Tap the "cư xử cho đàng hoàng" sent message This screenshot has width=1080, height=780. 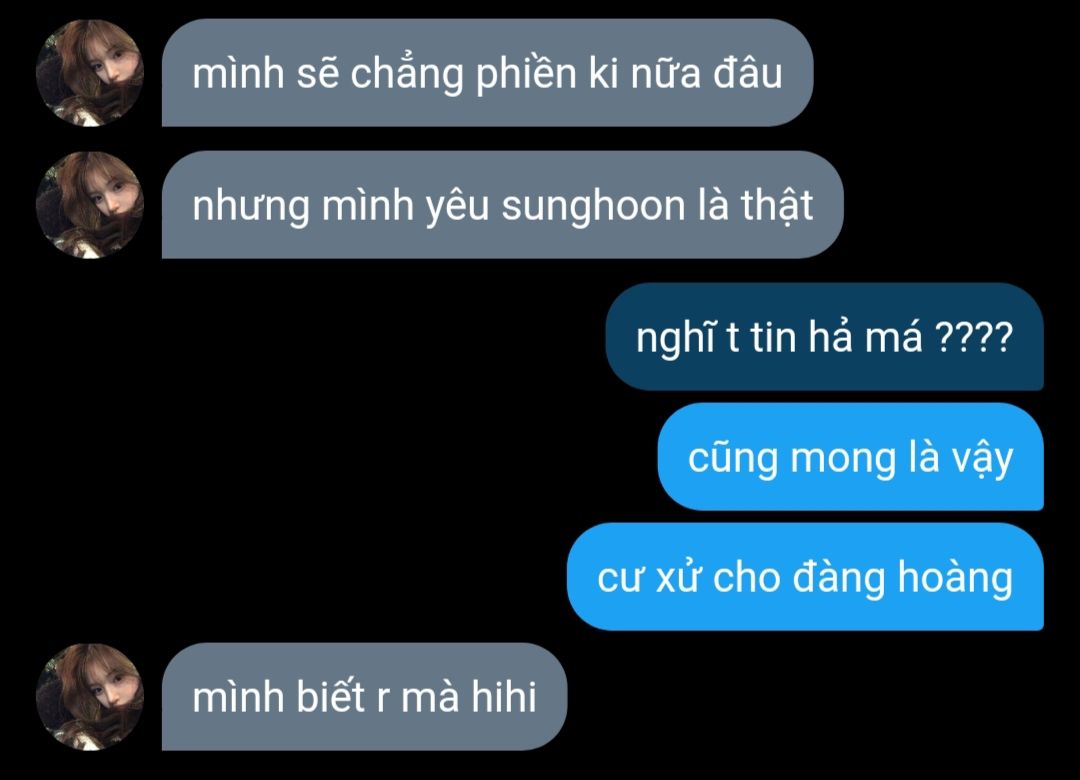805,577
